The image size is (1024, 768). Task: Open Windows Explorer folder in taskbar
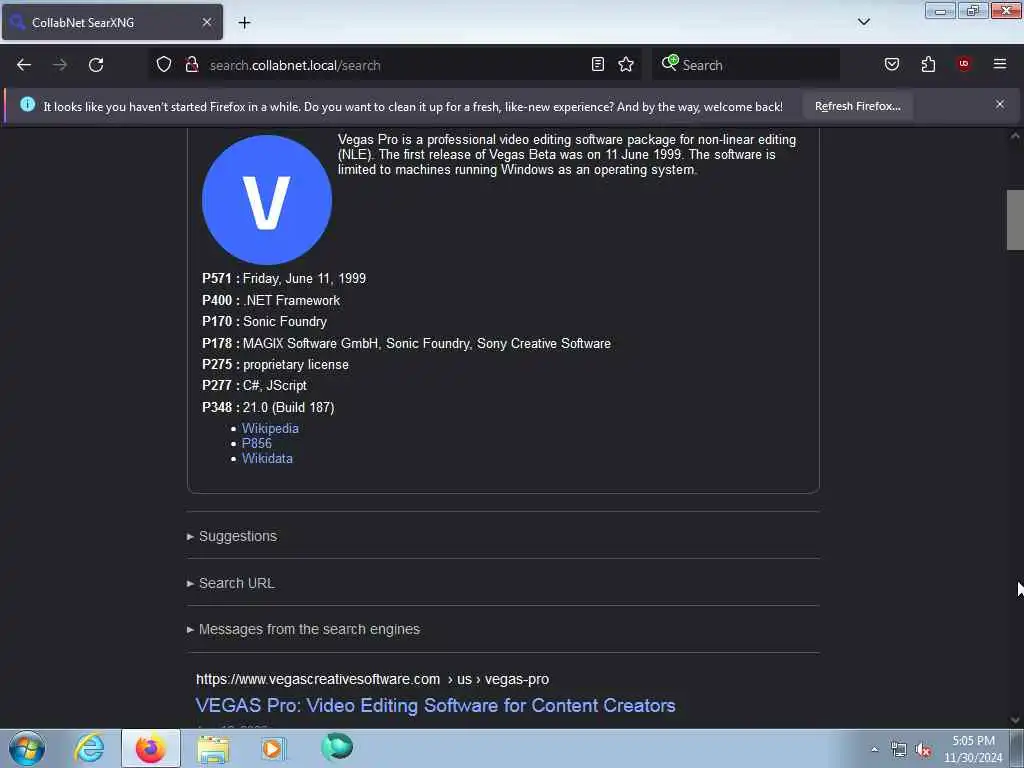(x=213, y=748)
